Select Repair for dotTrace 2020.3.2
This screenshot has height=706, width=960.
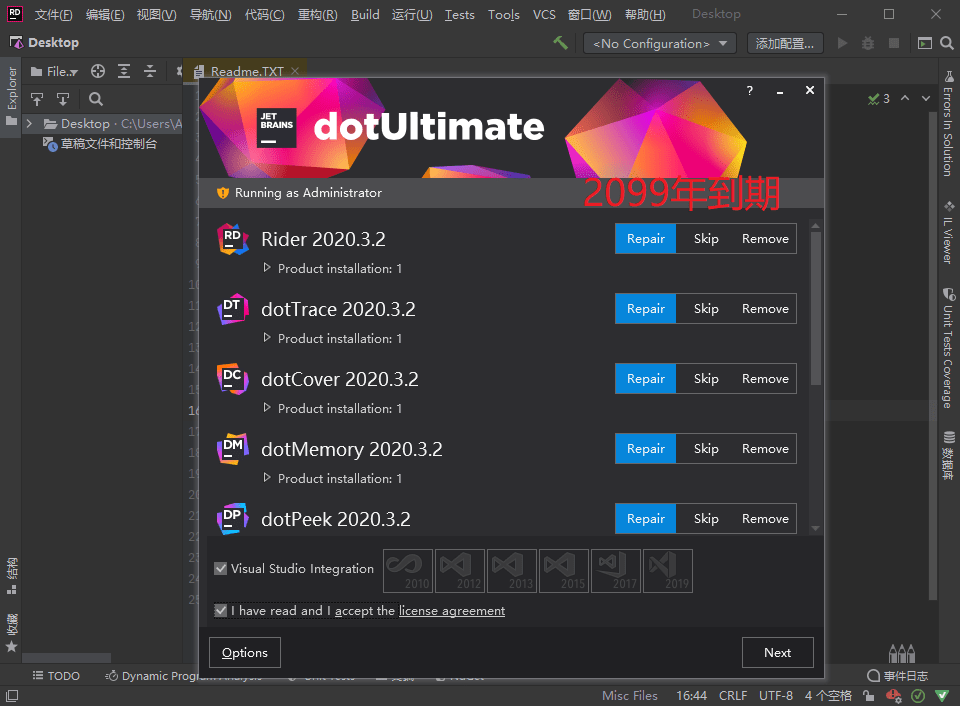point(645,309)
